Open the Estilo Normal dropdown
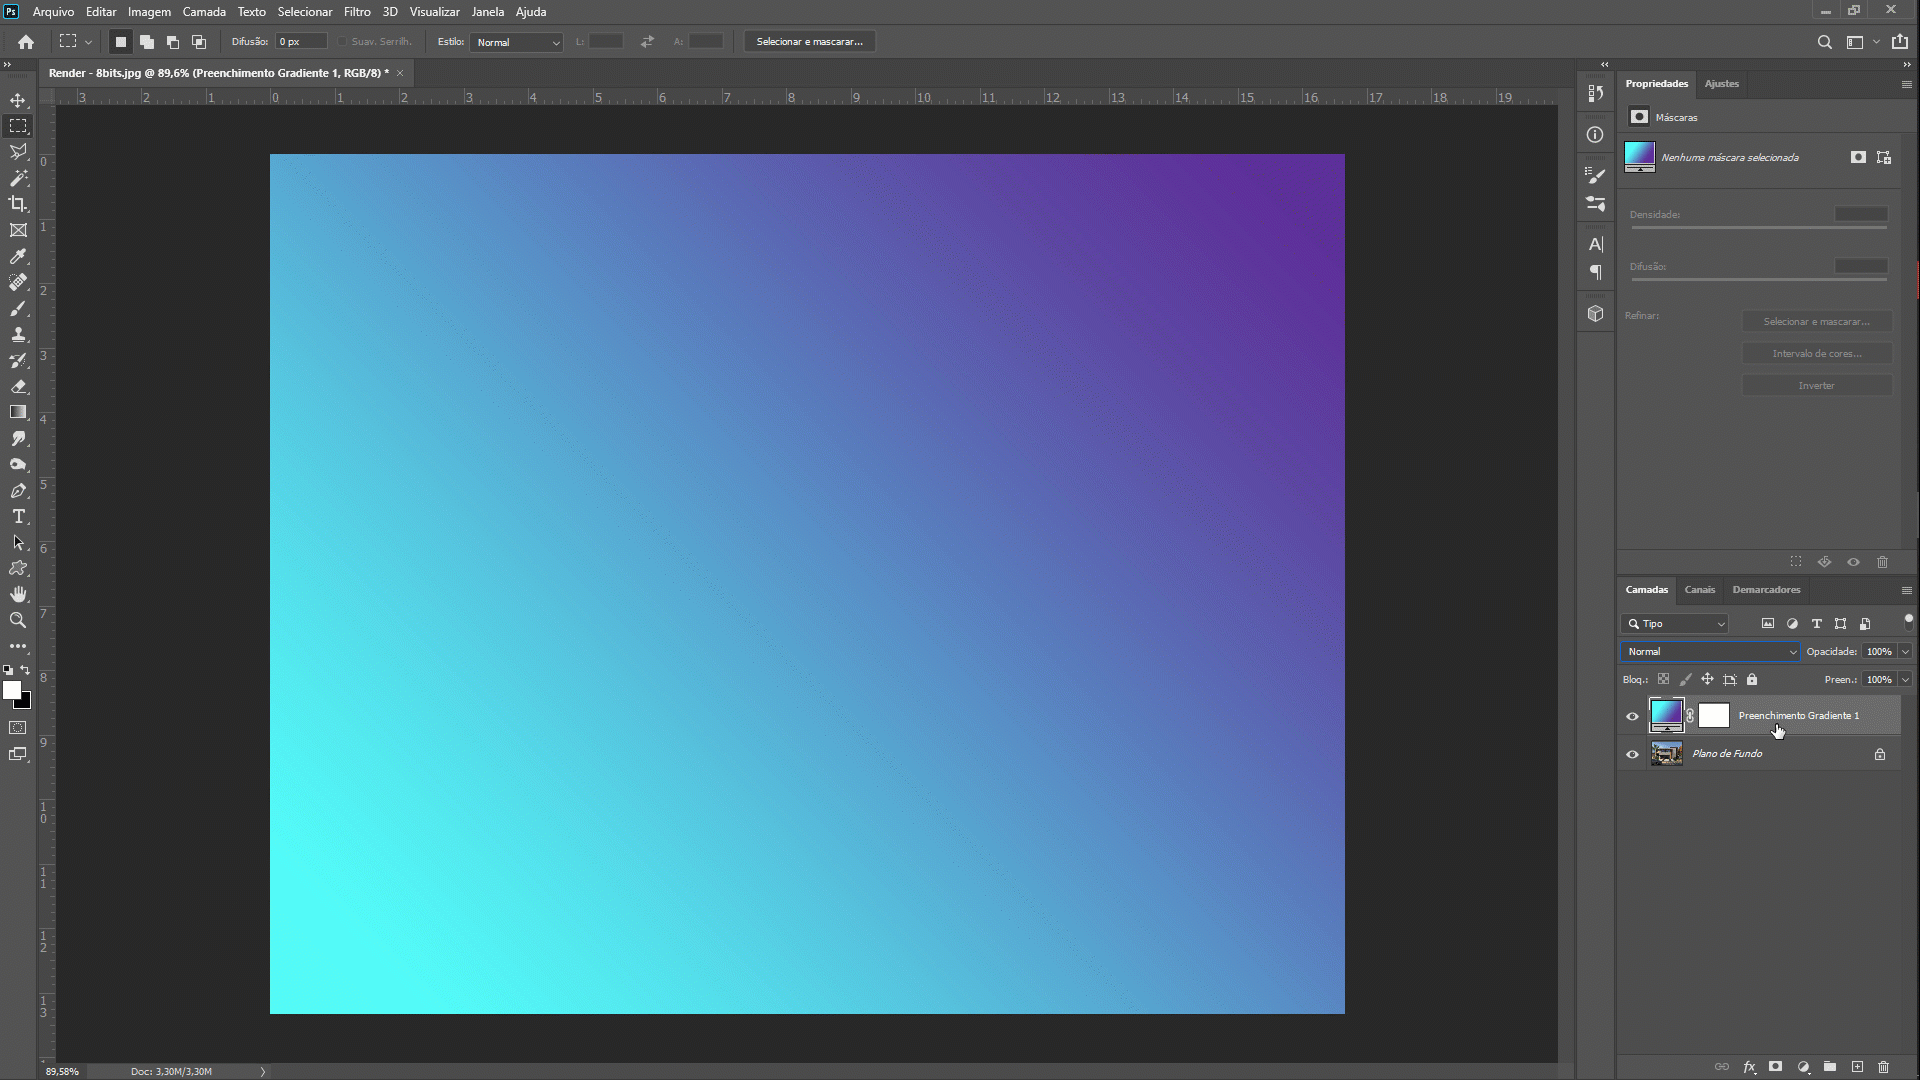The height and width of the screenshot is (1080, 1920). pos(517,42)
